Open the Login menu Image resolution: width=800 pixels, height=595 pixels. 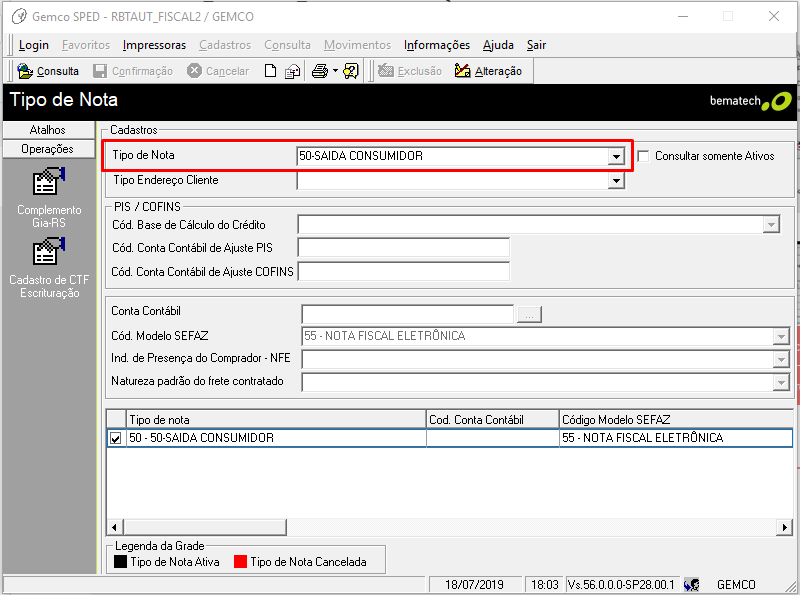point(34,45)
